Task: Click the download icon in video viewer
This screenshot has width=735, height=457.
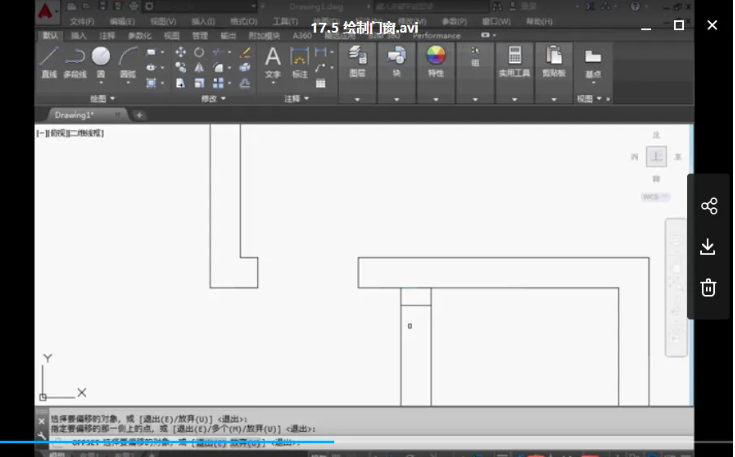Action: pyautogui.click(x=708, y=247)
